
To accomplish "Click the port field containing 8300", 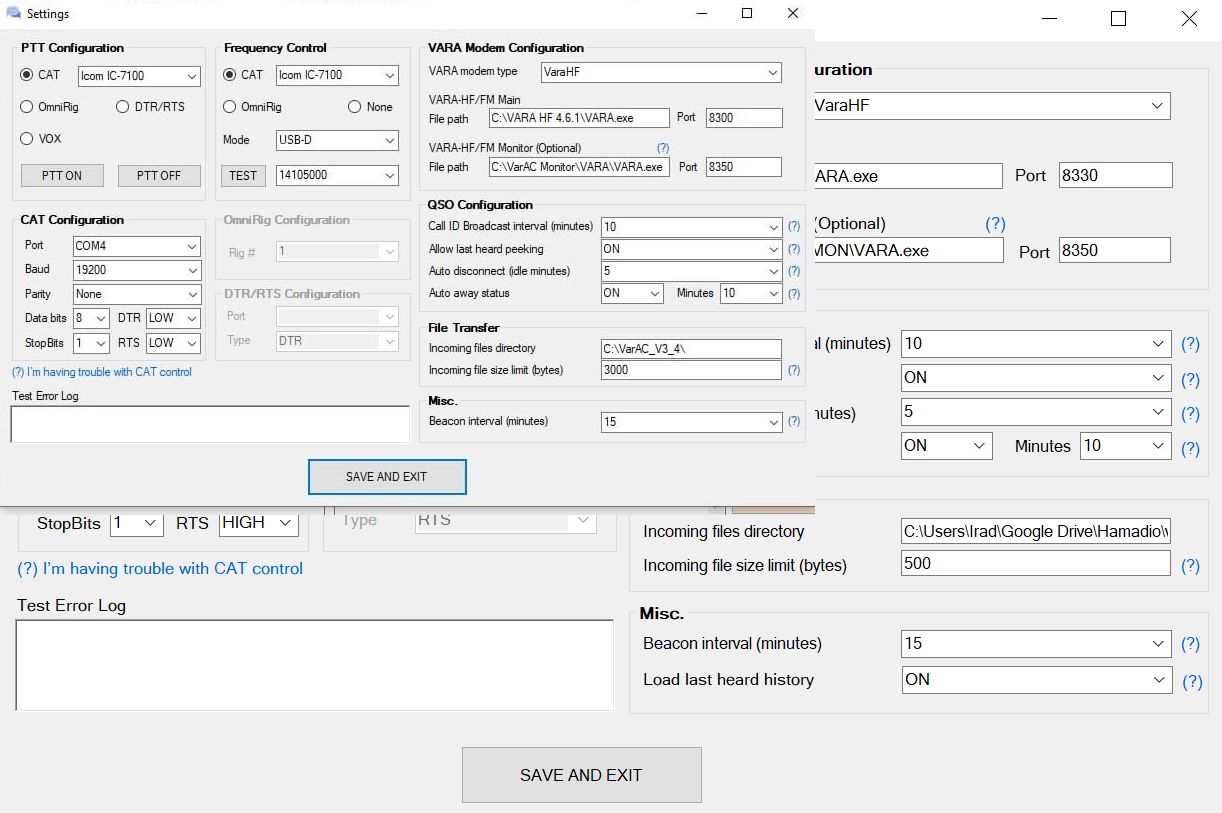I will pyautogui.click(x=744, y=118).
